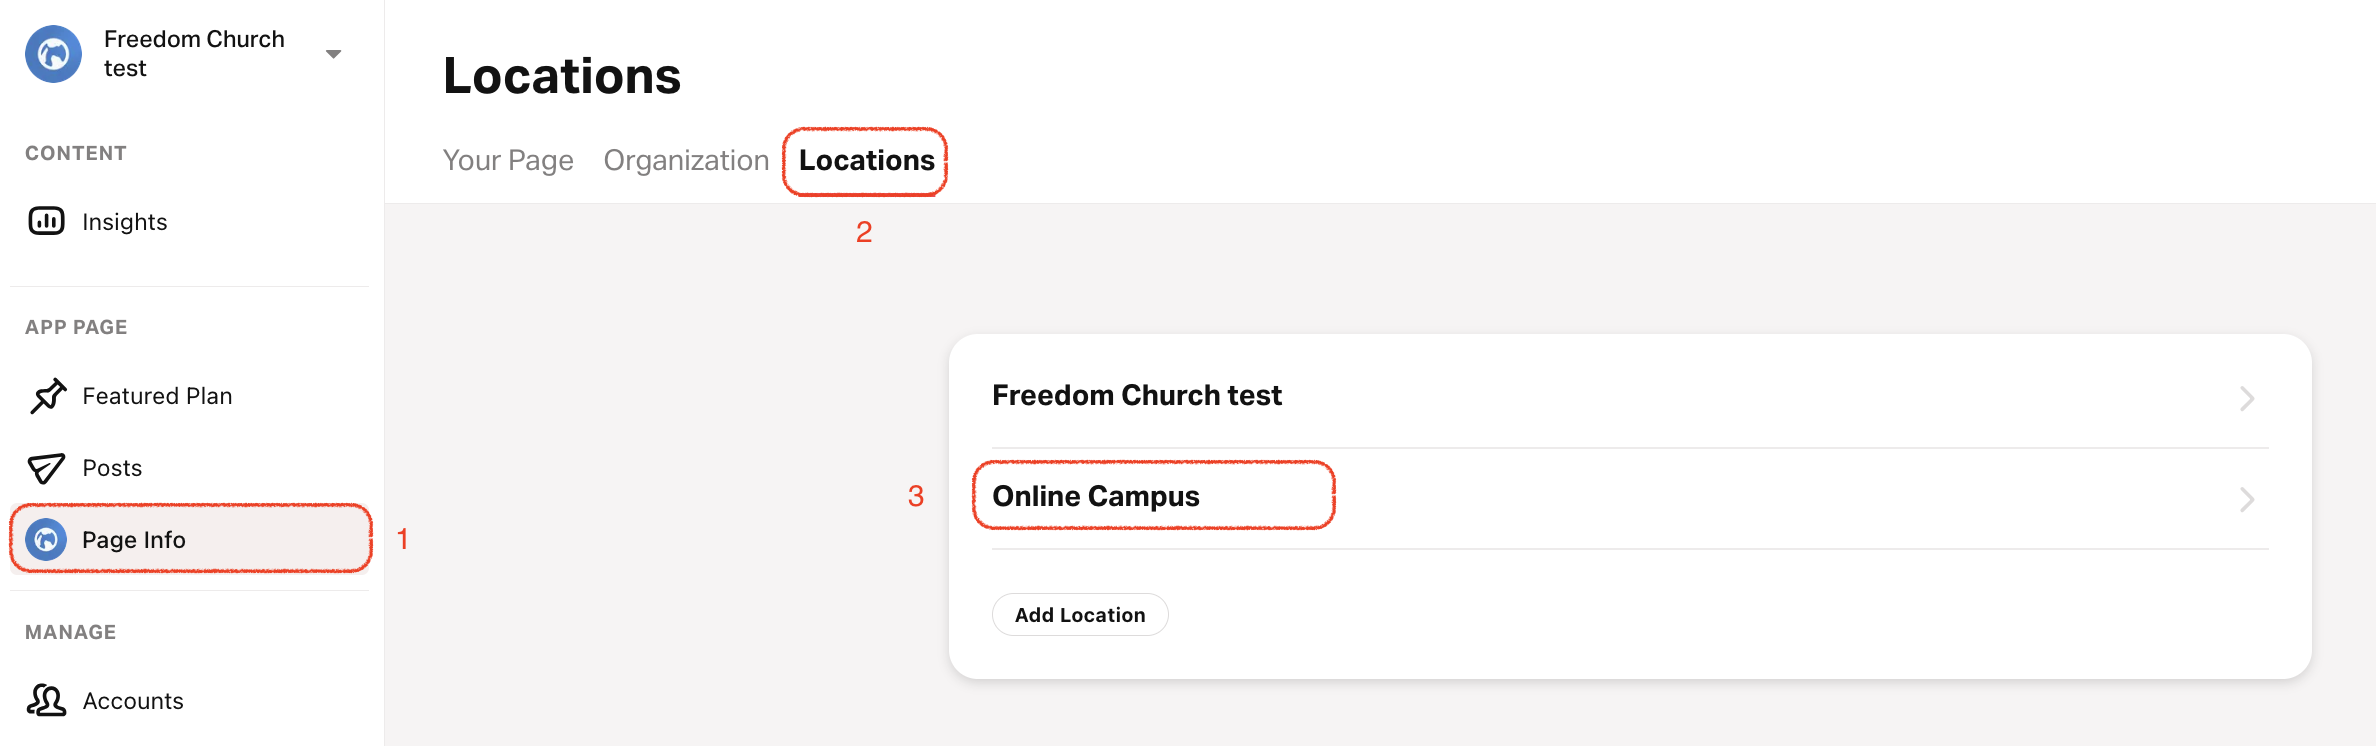Expand the Freedom Church test organization dropdown

[334, 54]
